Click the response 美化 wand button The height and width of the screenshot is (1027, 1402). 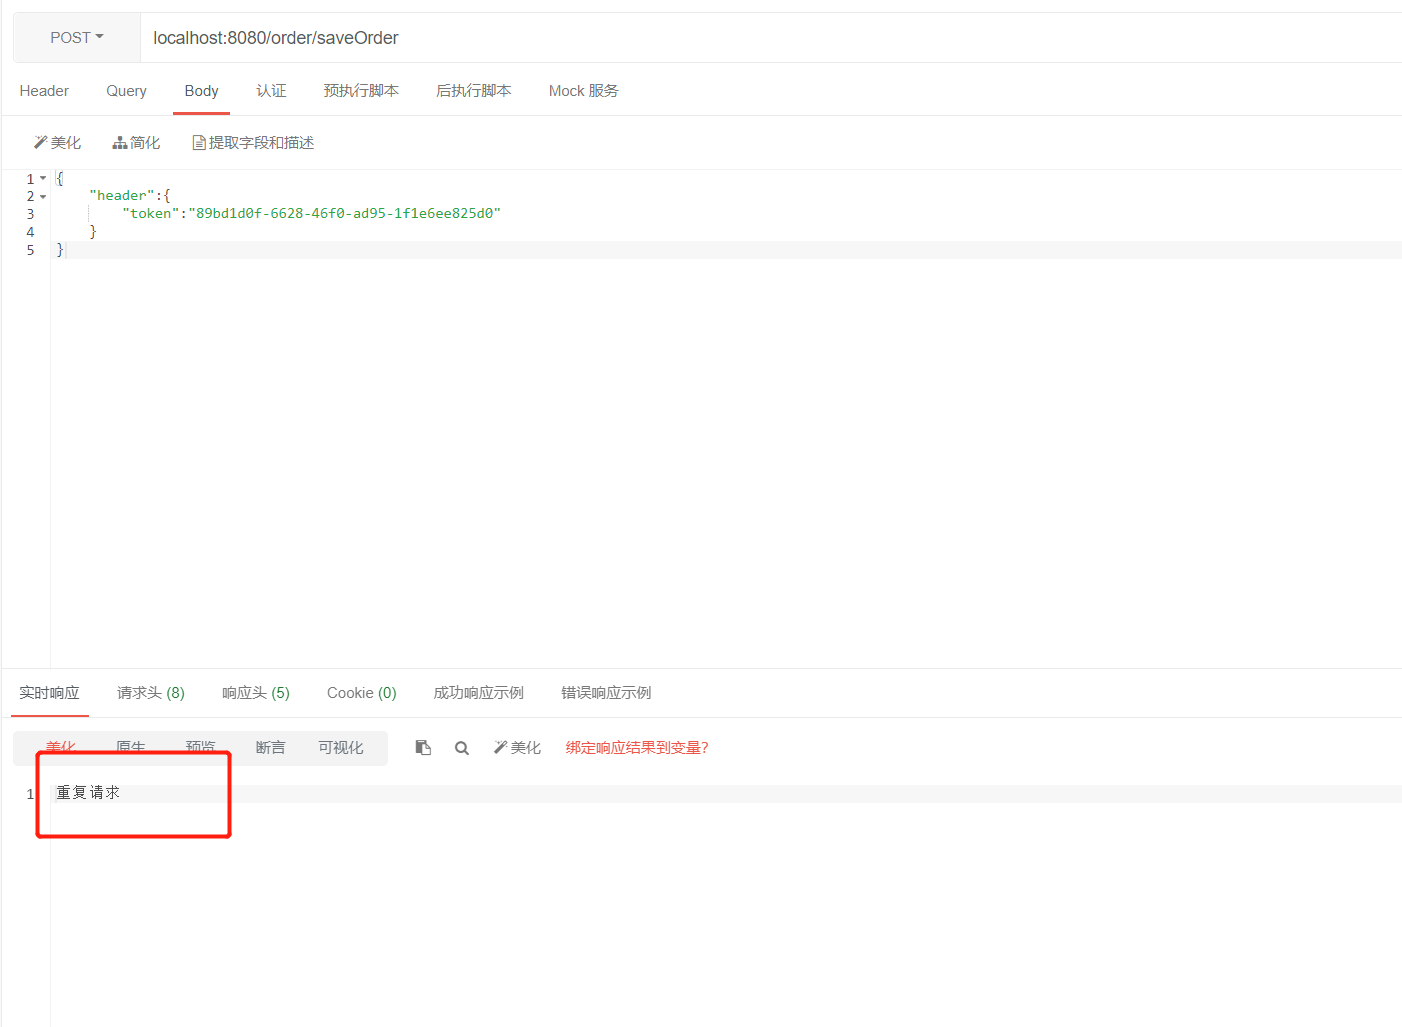[517, 748]
